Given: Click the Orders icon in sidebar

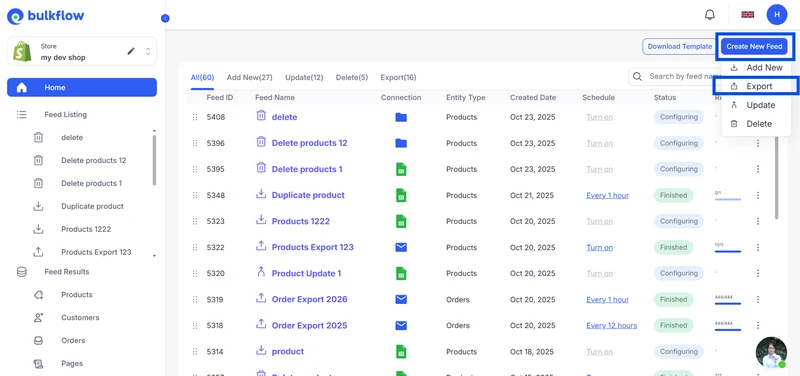Looking at the screenshot, I should [38, 340].
